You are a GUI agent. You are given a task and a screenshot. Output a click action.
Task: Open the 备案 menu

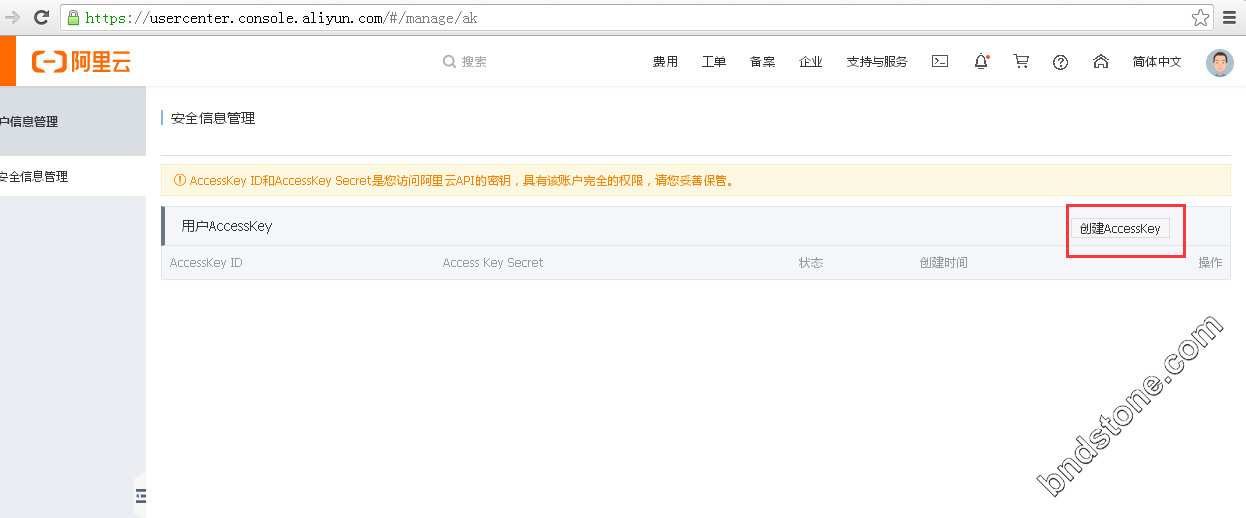[x=762, y=62]
